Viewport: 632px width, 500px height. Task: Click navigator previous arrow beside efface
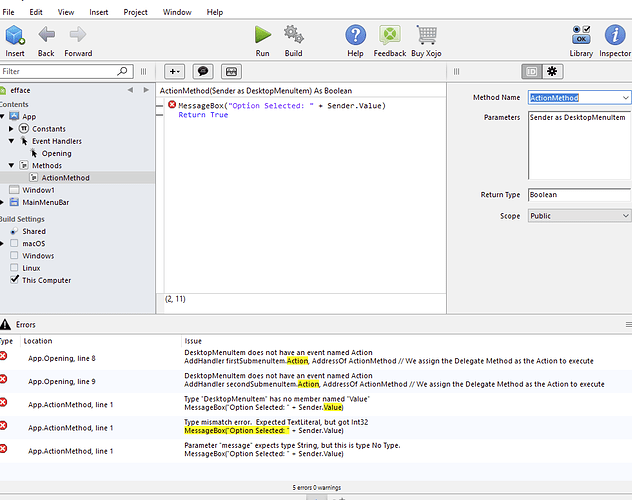[x=130, y=90]
